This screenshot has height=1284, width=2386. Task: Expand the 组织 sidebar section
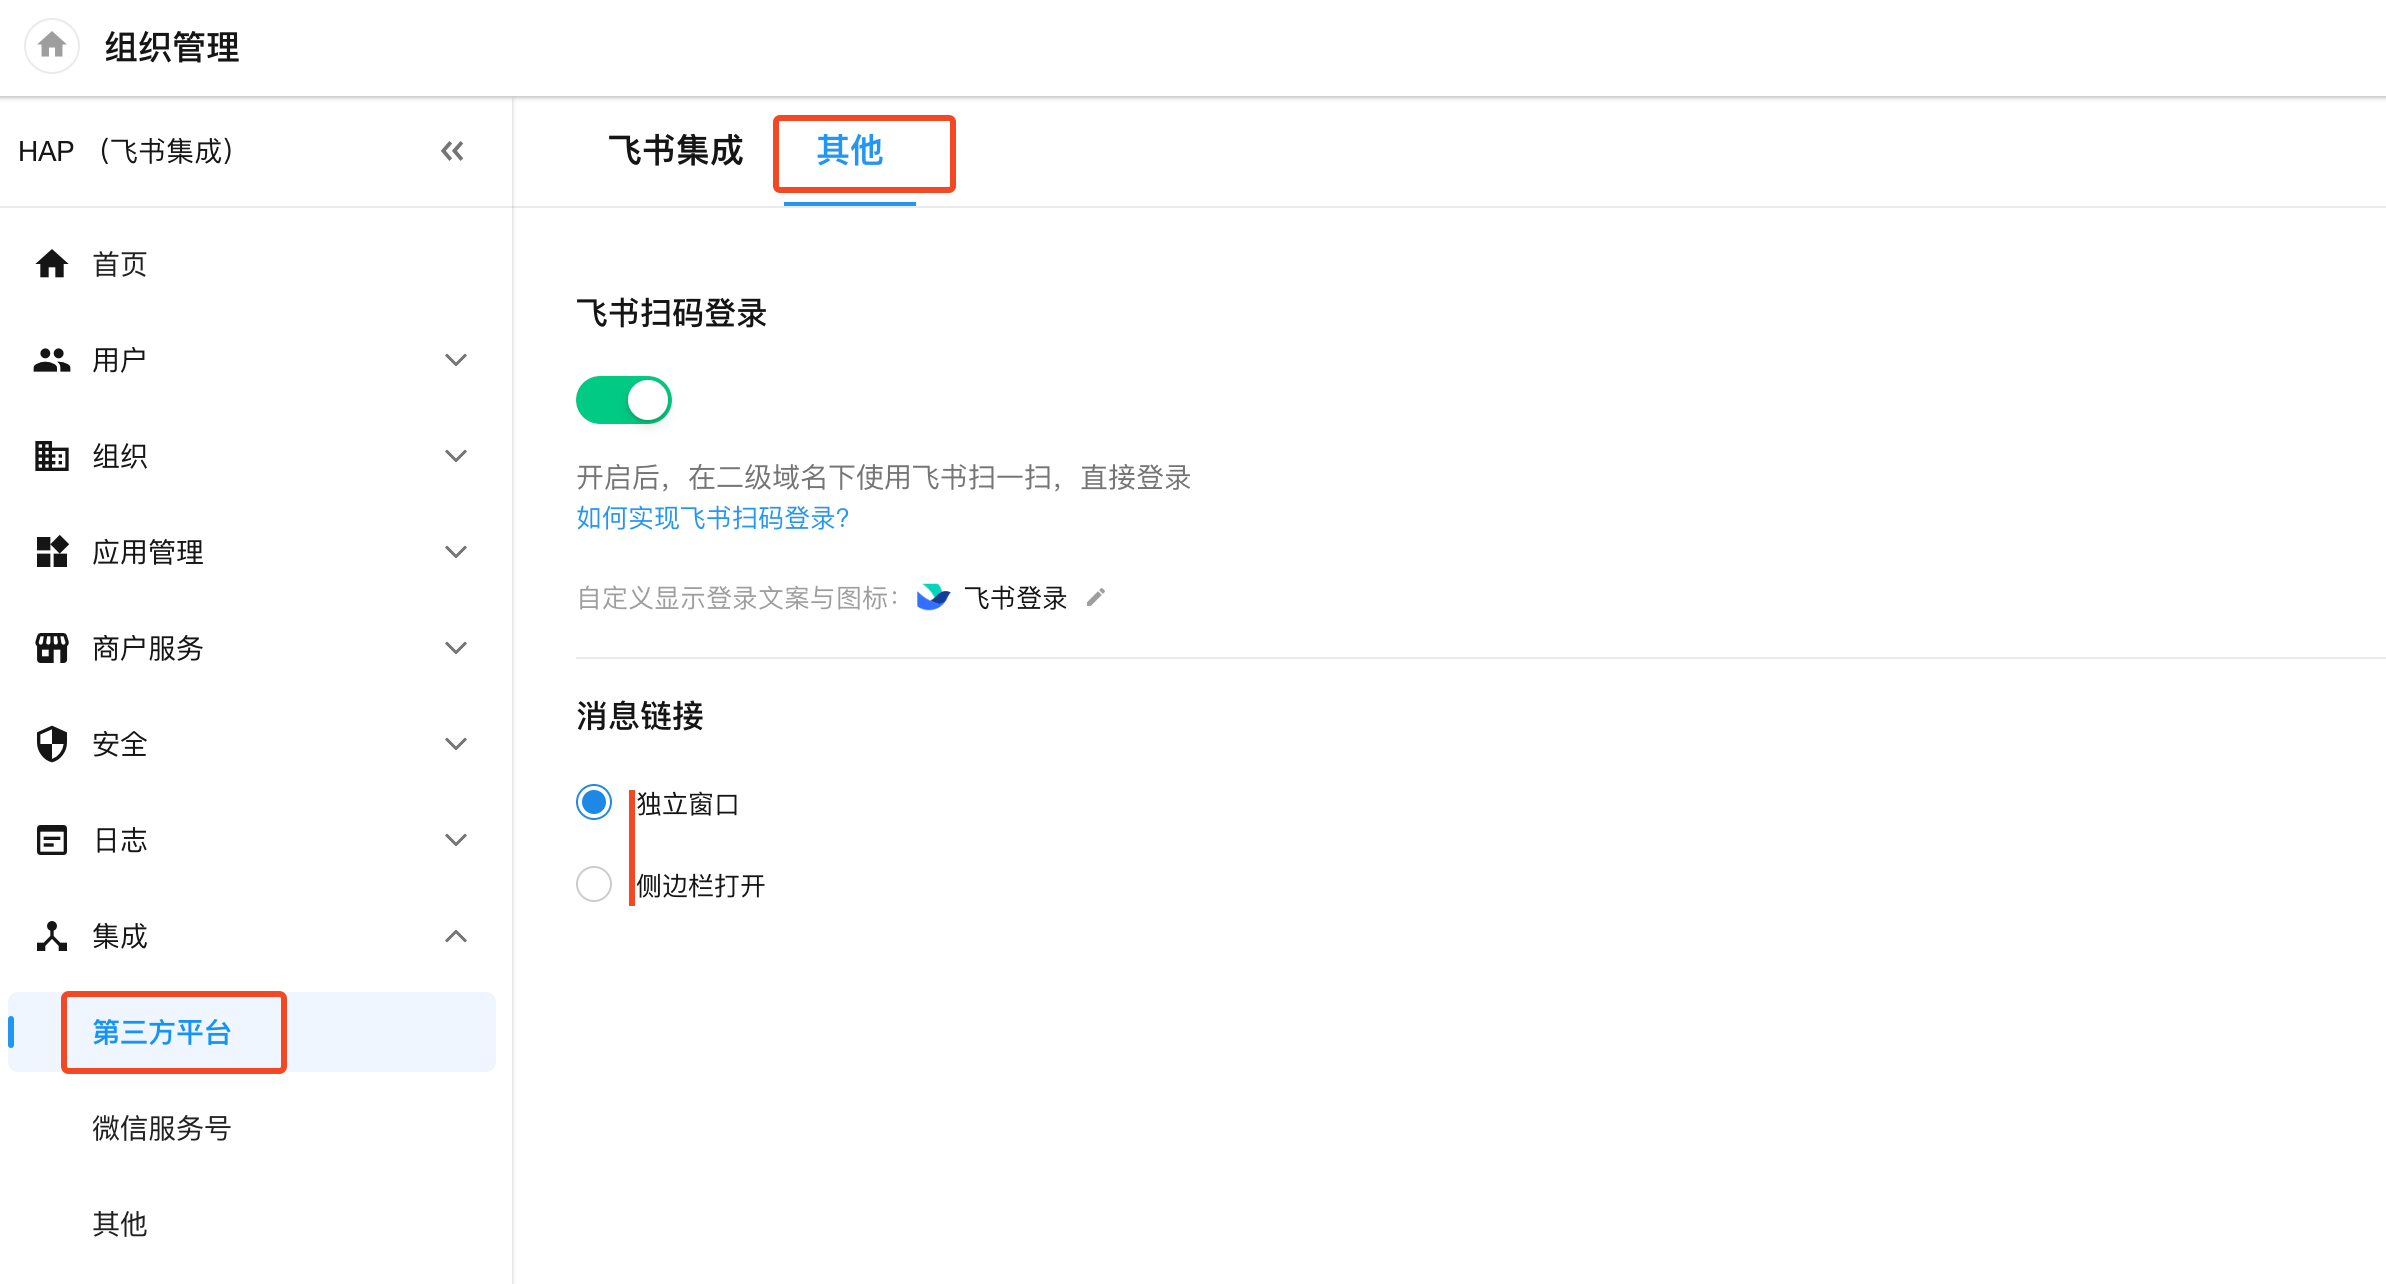point(456,456)
